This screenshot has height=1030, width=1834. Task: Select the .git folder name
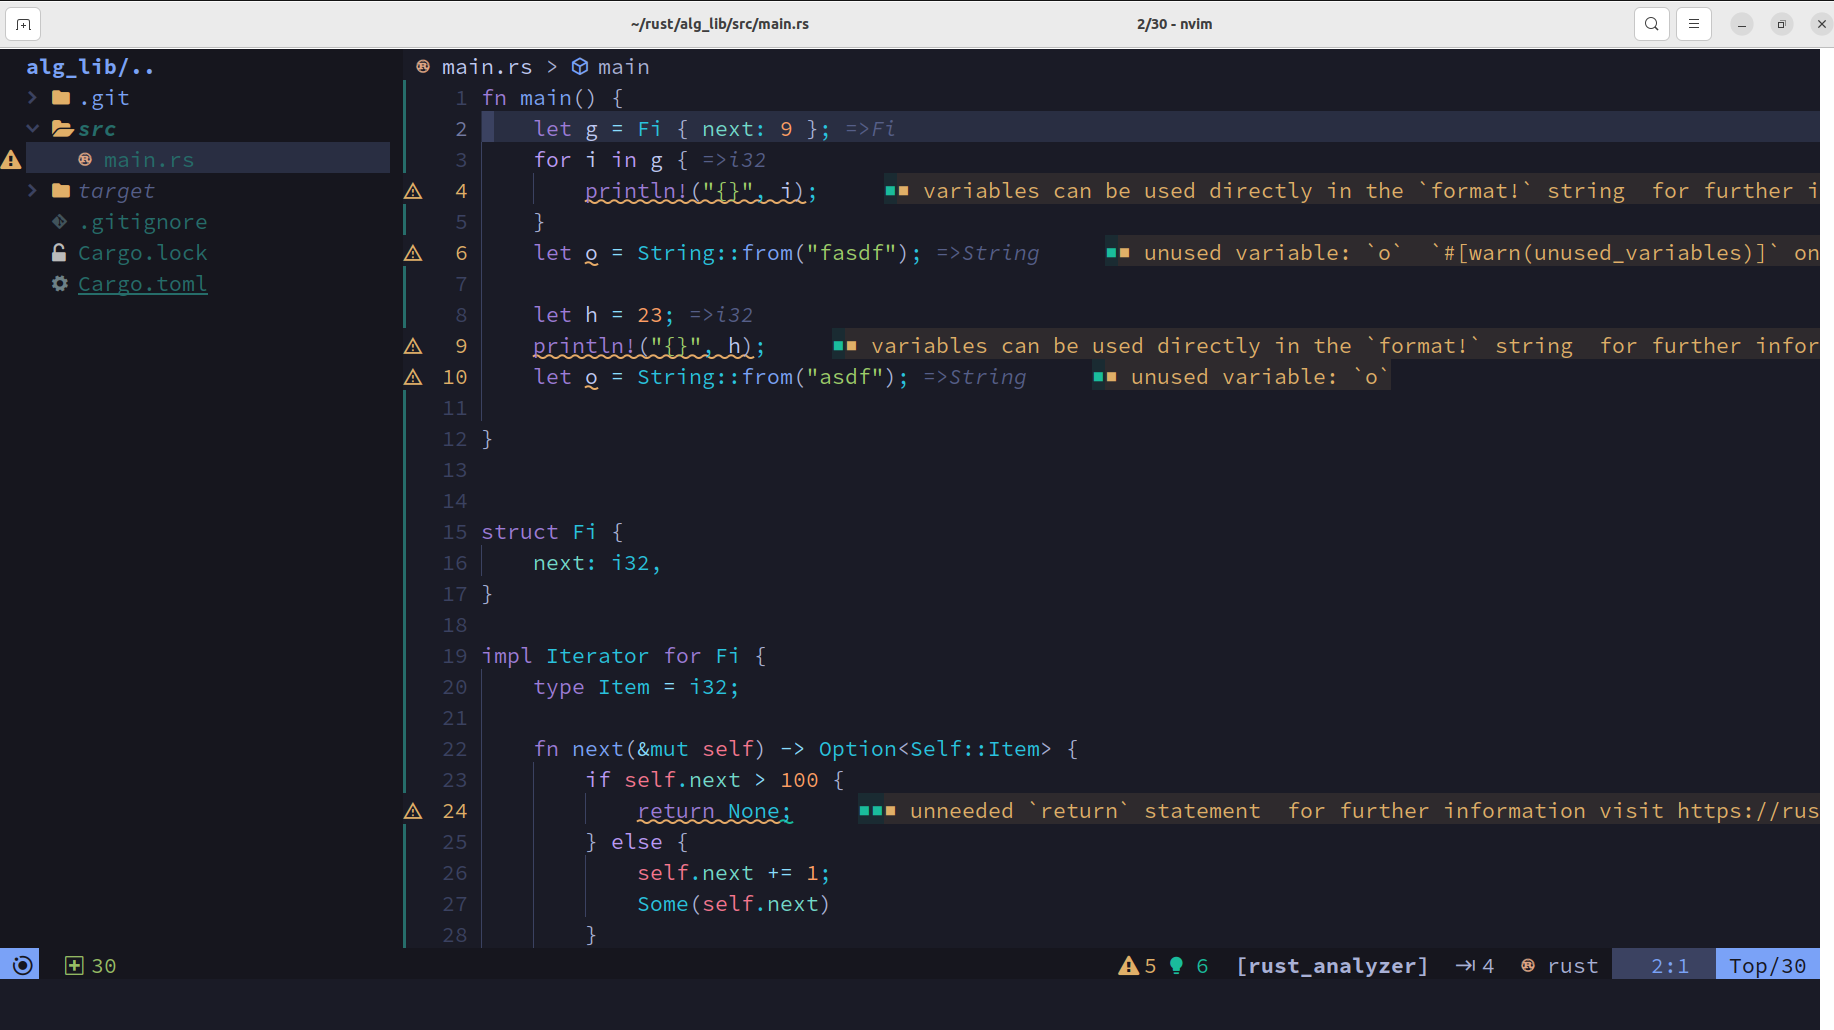104,98
